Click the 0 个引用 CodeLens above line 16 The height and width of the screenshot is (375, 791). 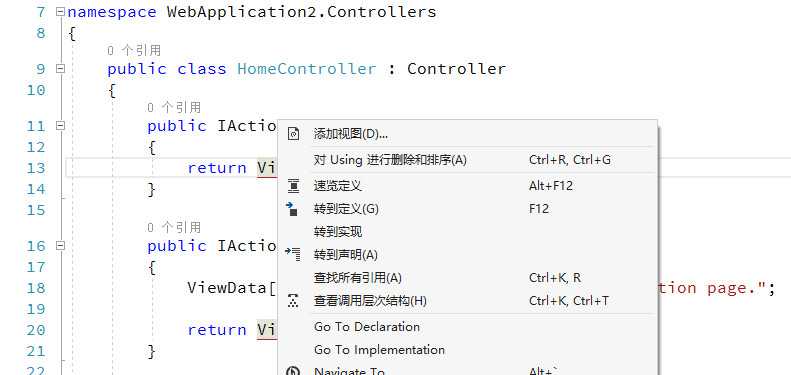174,228
